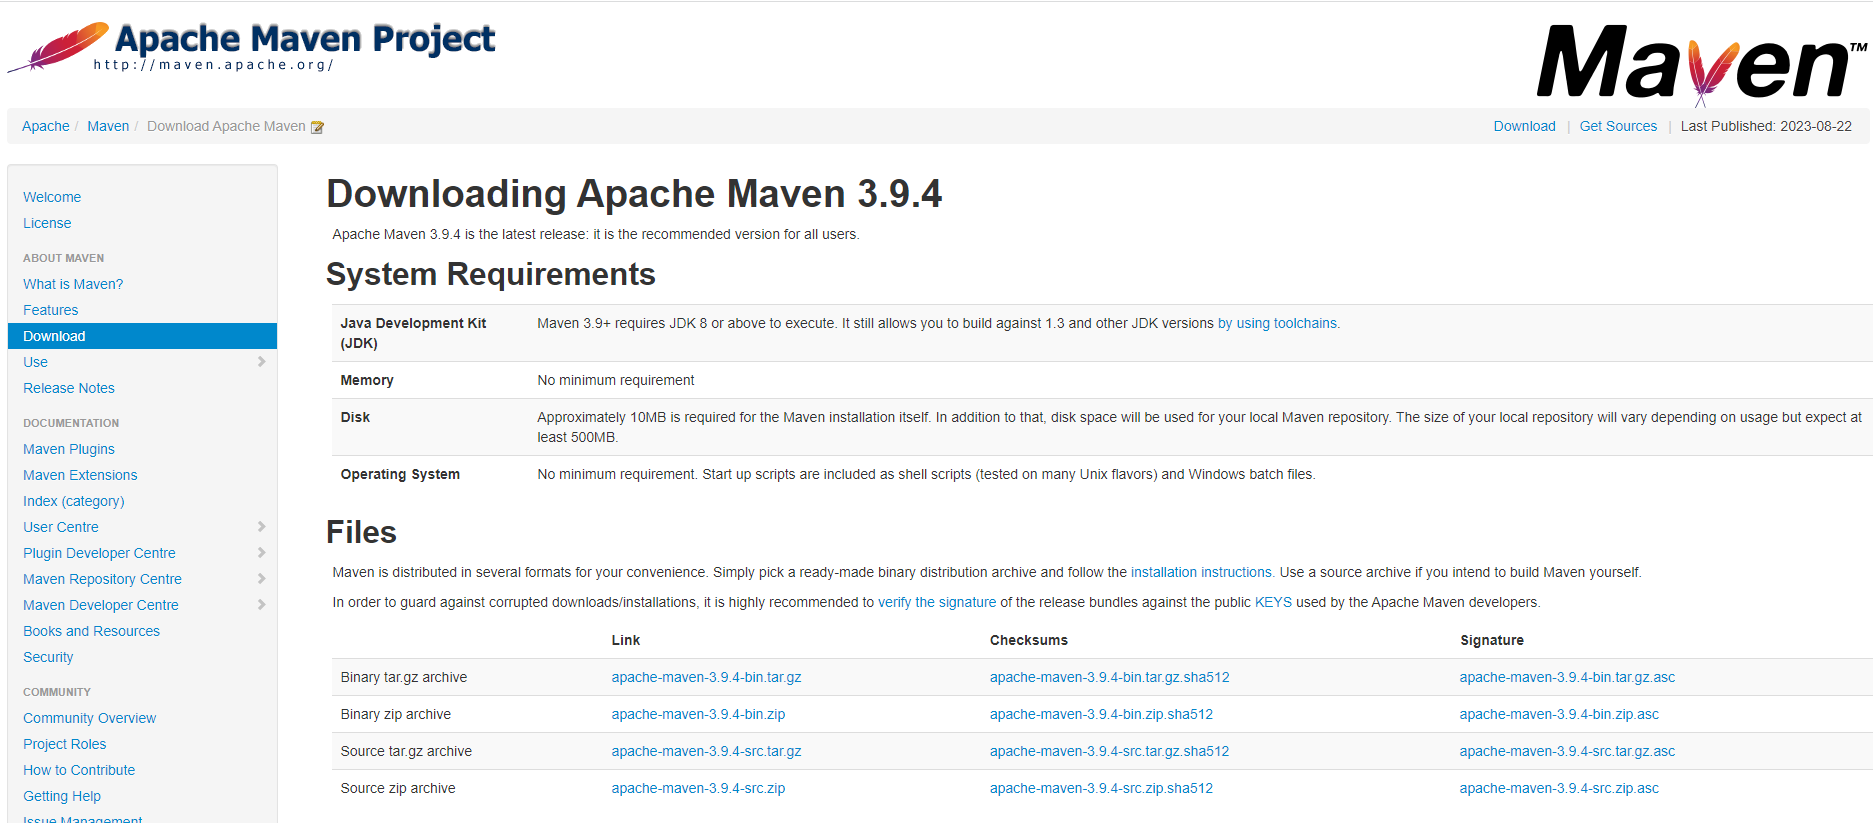
Task: Open apache-maven-3.9.4-bin.zip.asc signature
Action: click(x=1559, y=714)
